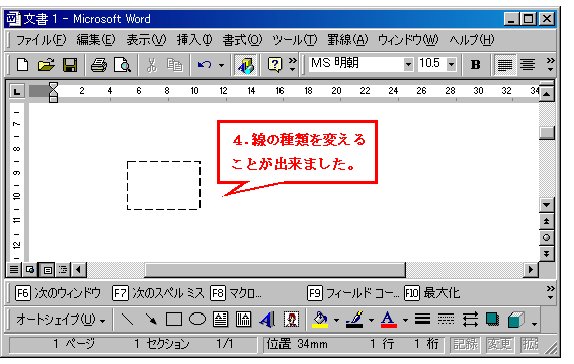
Task: Open the Dash Style options
Action: tap(446, 319)
